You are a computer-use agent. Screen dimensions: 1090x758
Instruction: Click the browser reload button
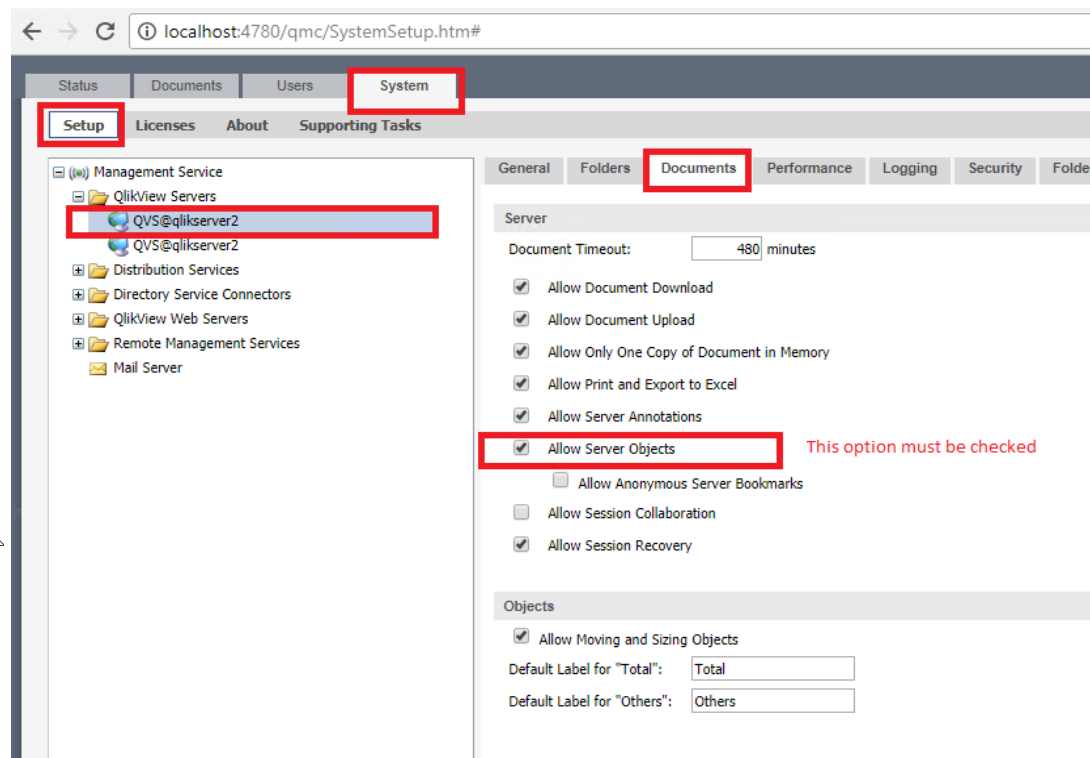coord(105,31)
